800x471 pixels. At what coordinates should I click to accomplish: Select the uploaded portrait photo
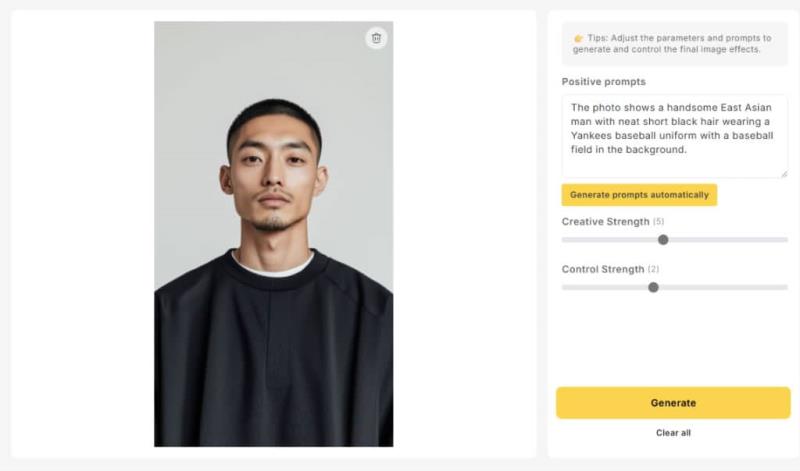(x=273, y=234)
